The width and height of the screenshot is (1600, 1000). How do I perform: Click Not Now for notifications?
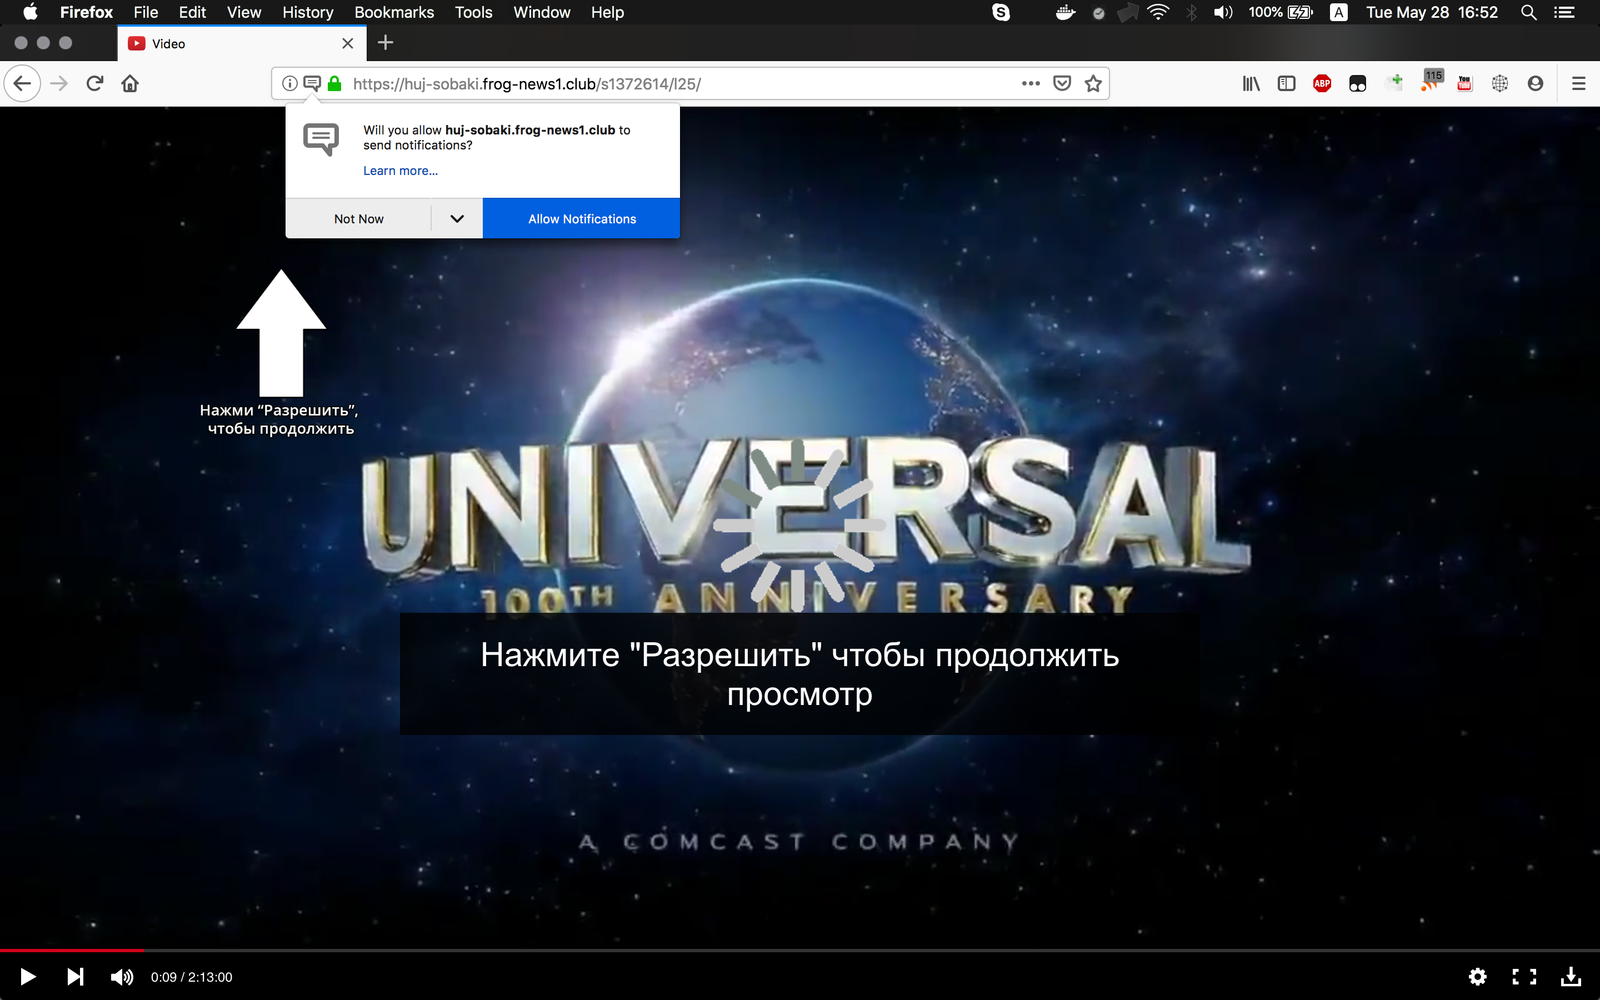359,219
